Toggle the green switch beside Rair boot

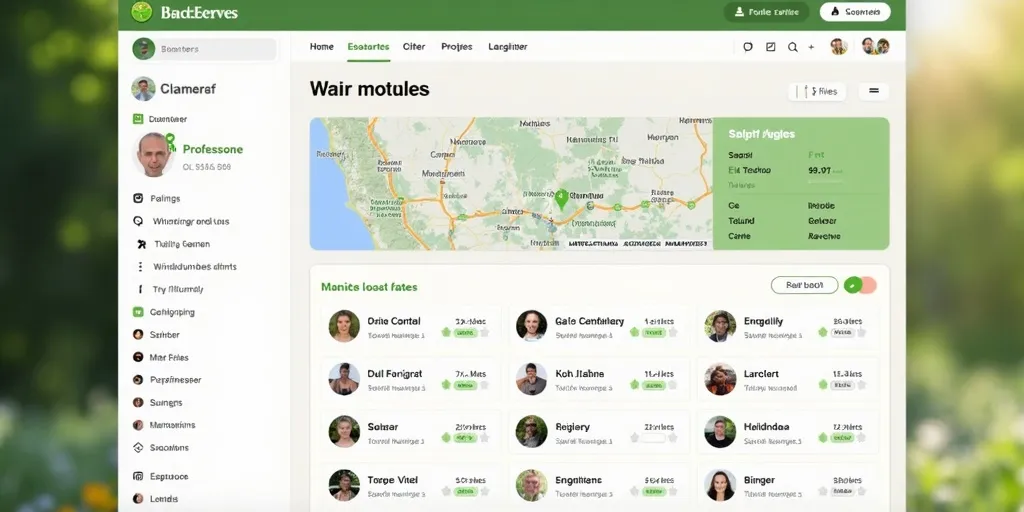[x=859, y=285]
